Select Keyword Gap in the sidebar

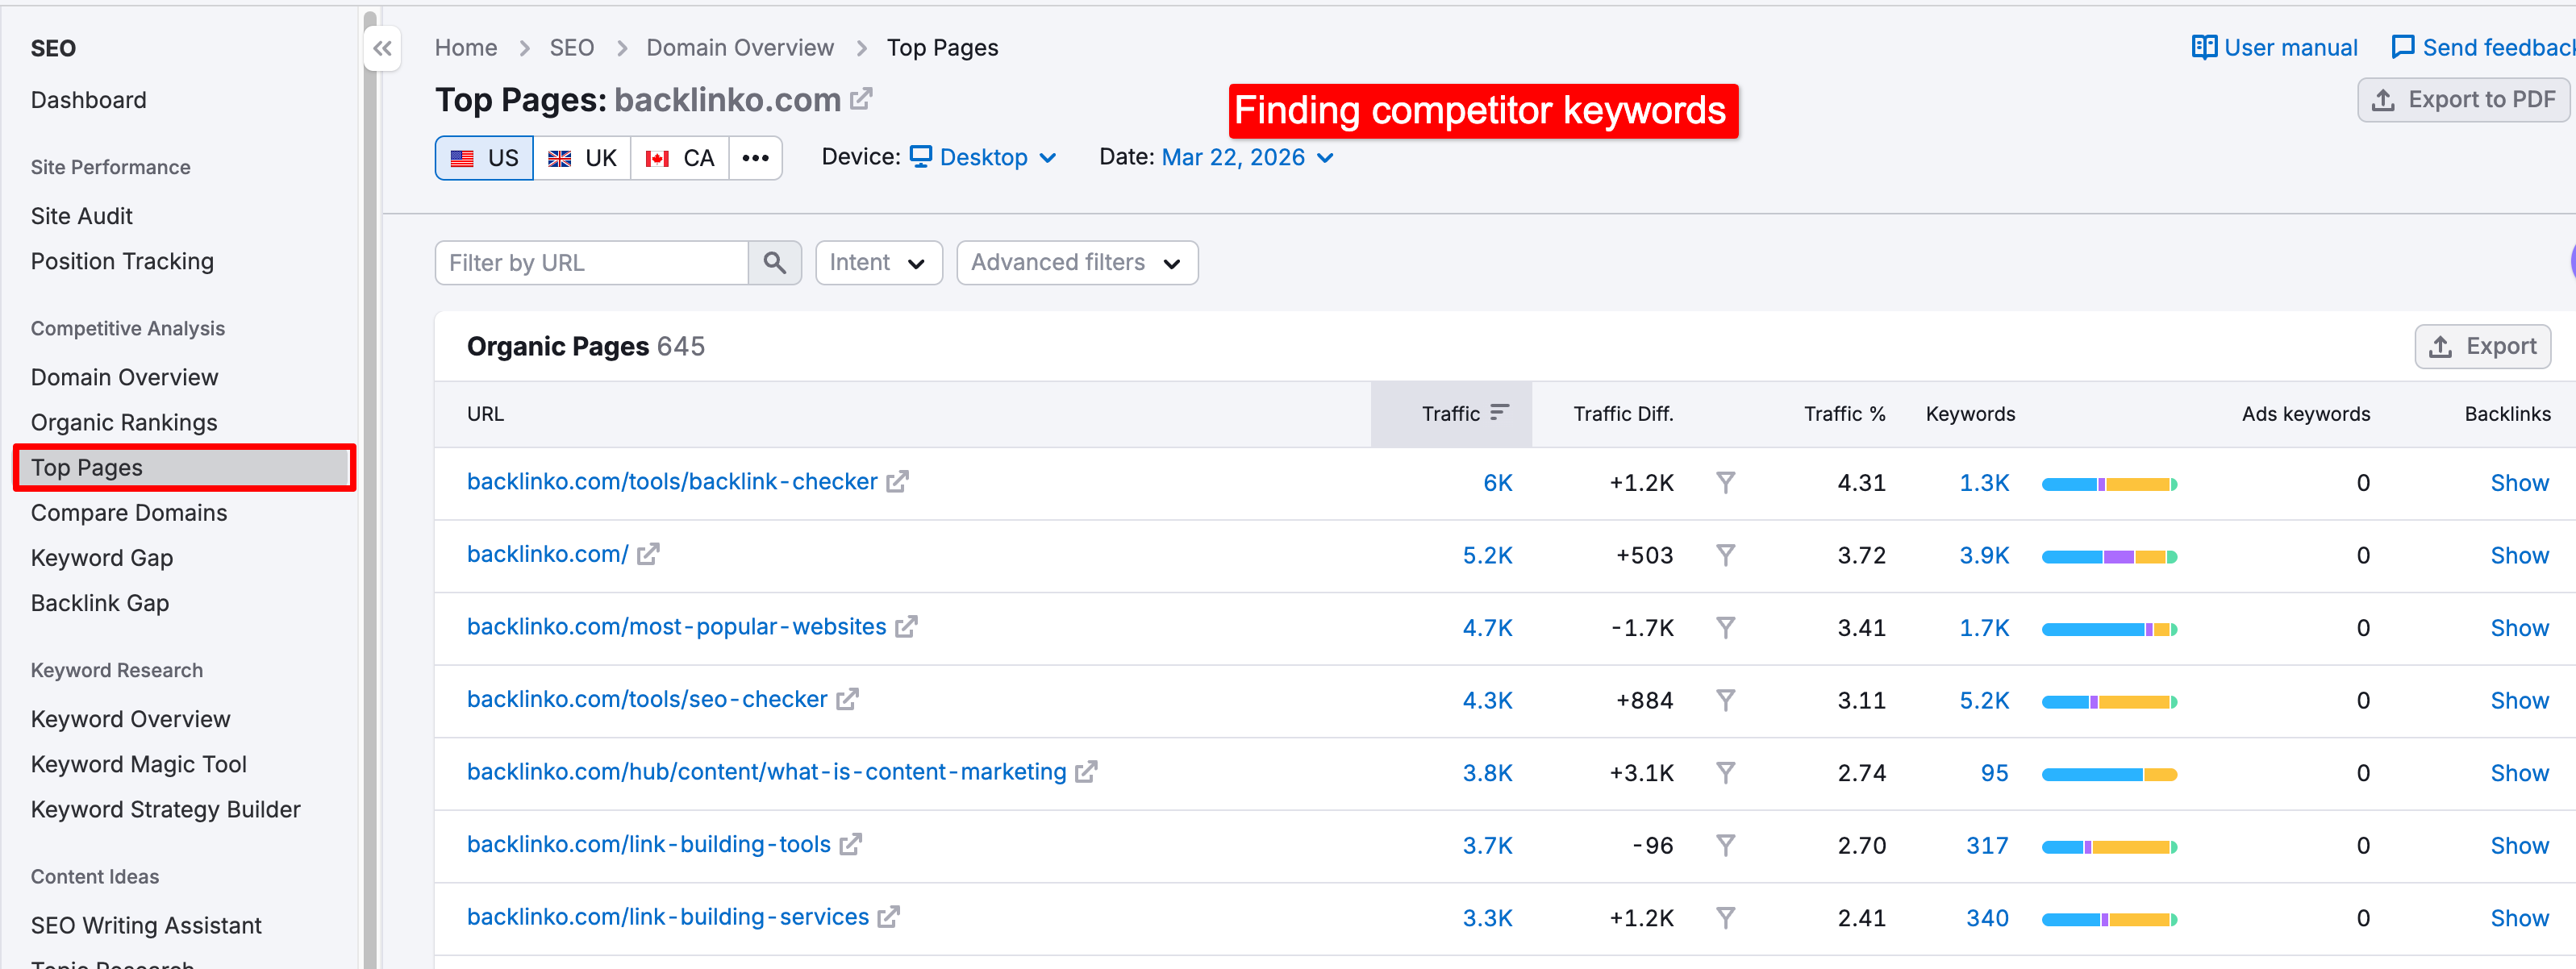pyautogui.click(x=102, y=558)
